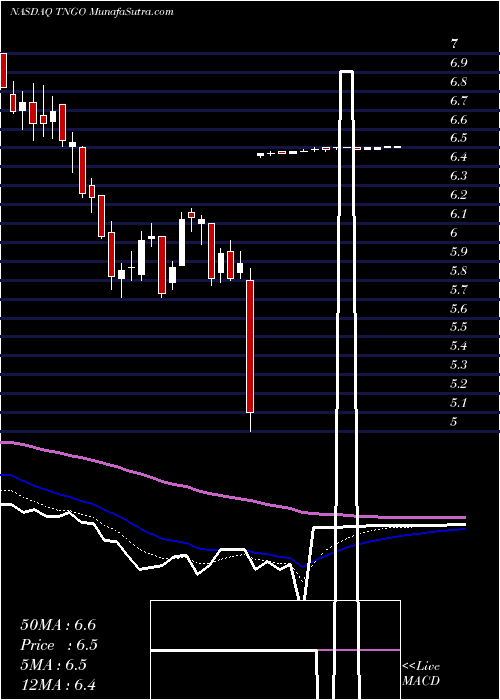Click the price axis label 7
The width and height of the screenshot is (500, 700).
(x=454, y=44)
